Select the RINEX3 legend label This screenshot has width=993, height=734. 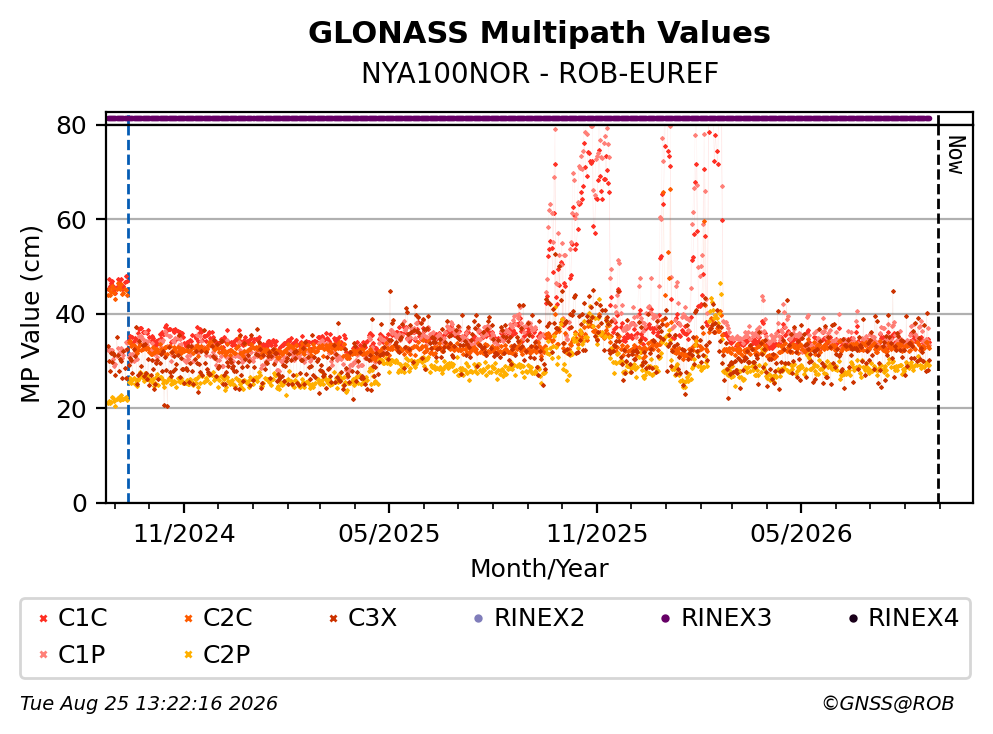click(x=726, y=618)
